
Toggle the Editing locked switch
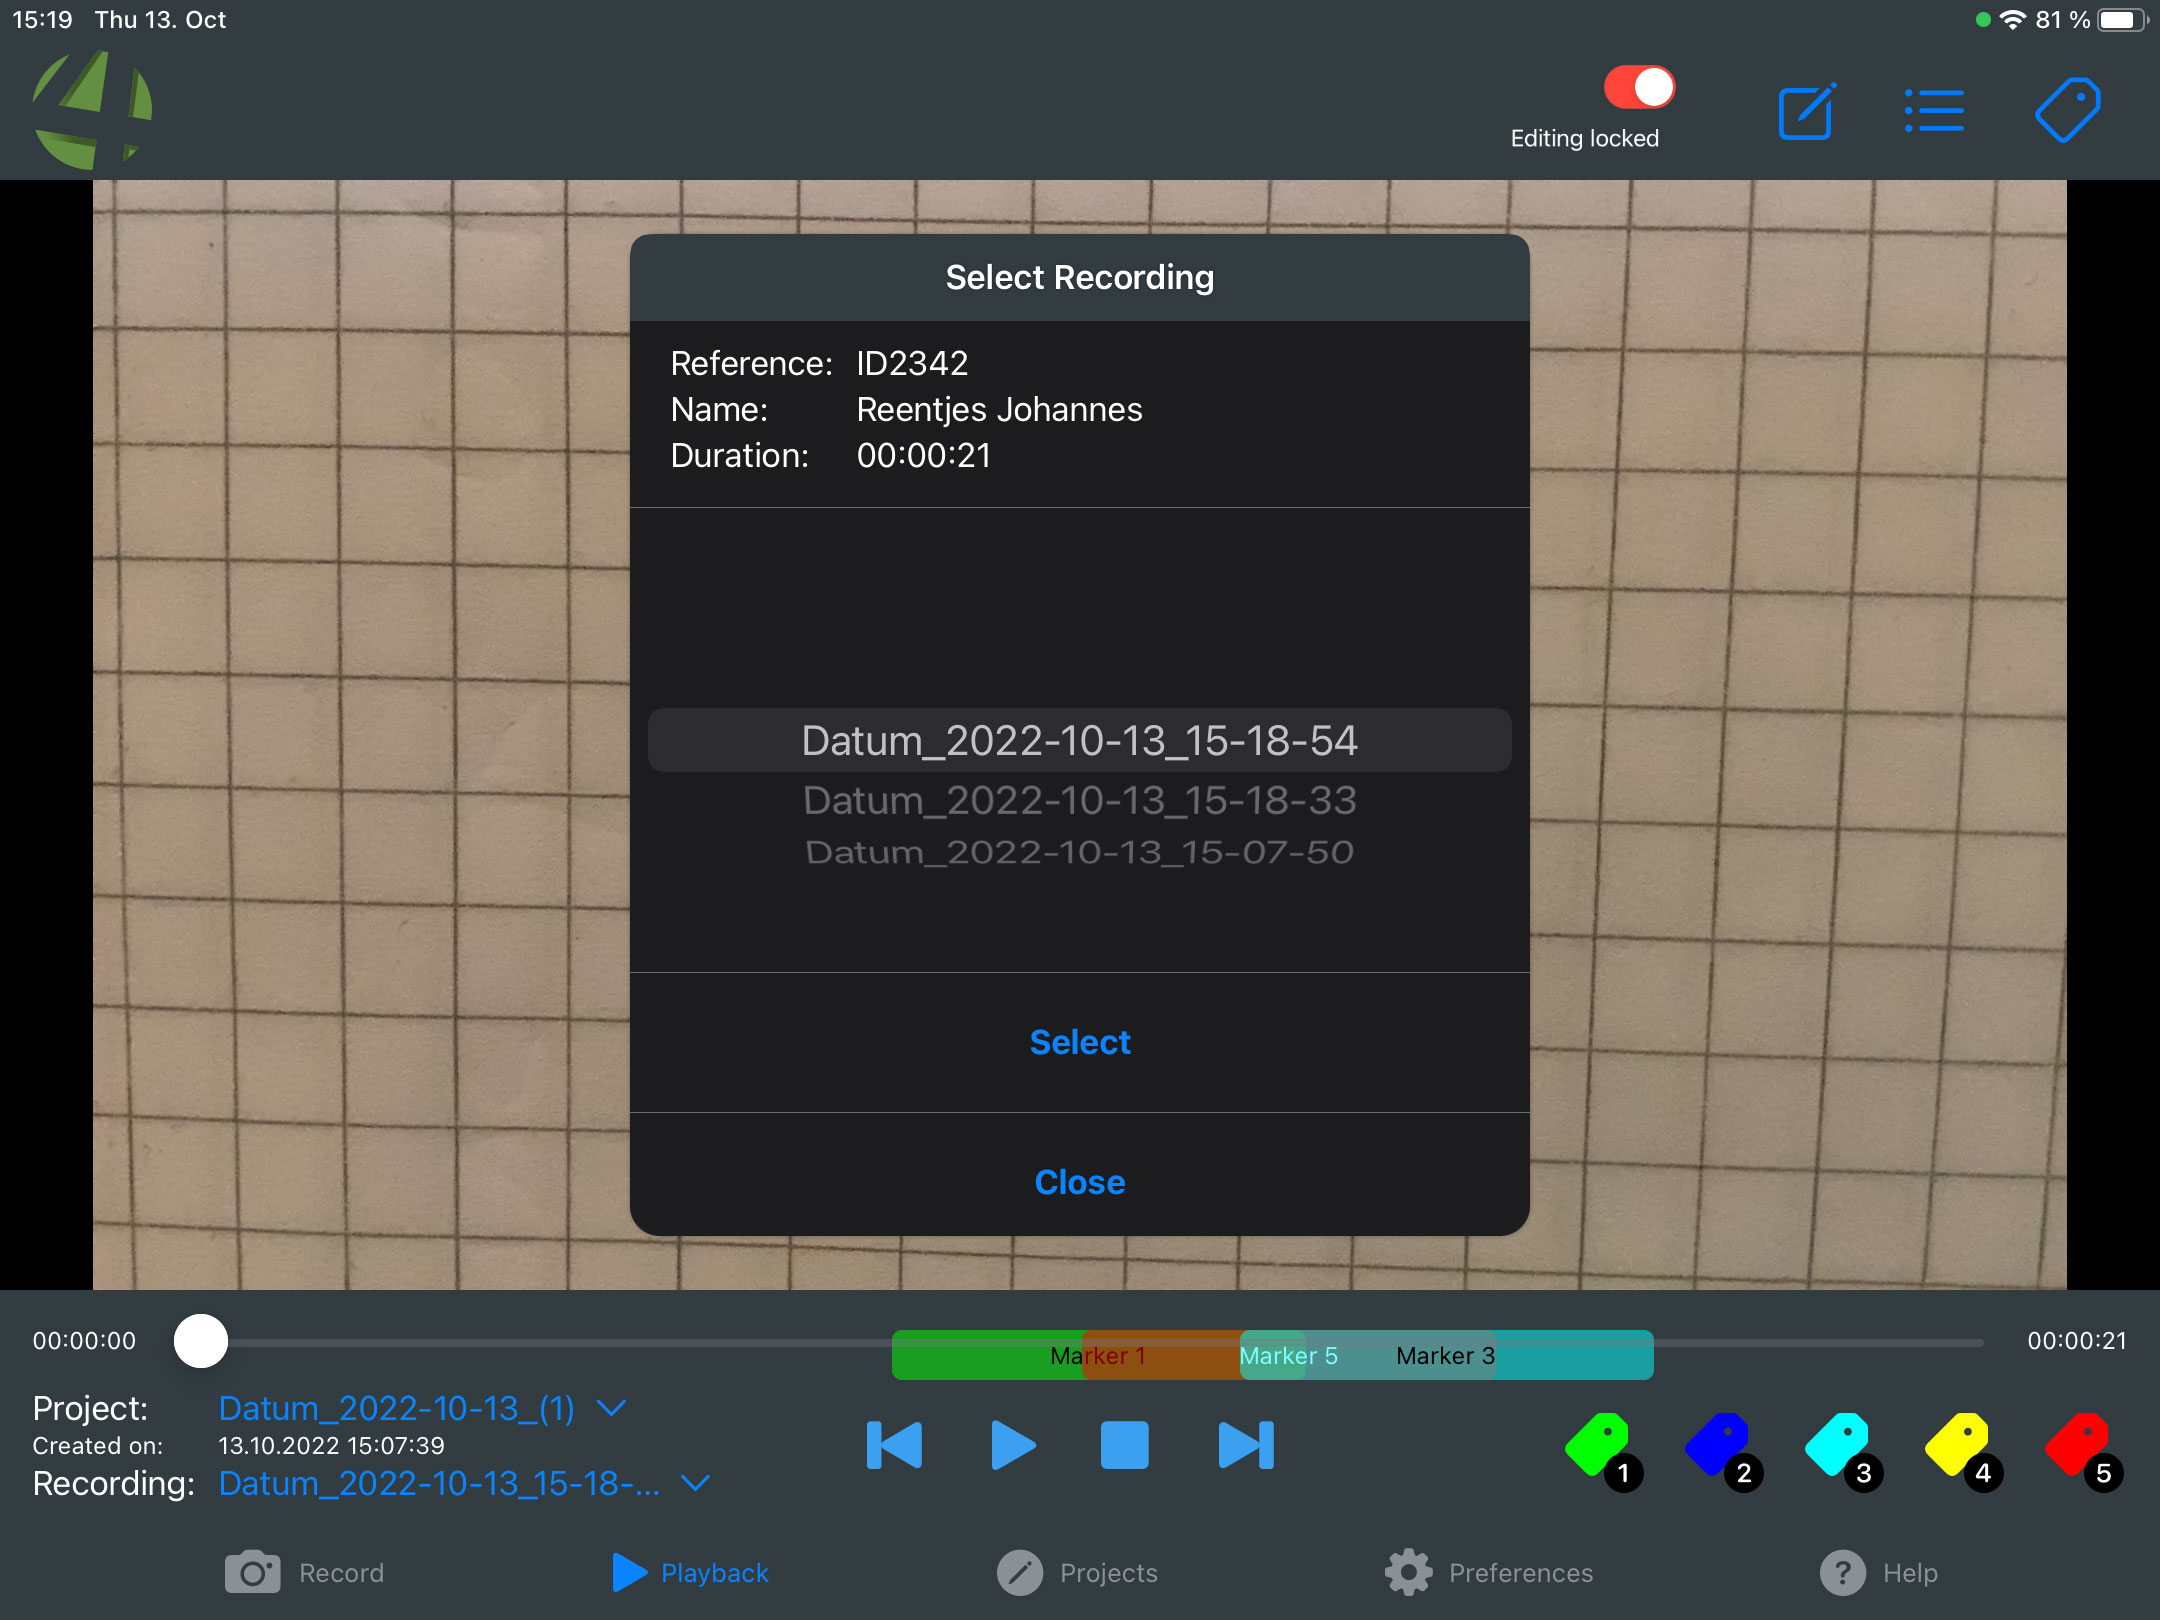[x=1639, y=87]
